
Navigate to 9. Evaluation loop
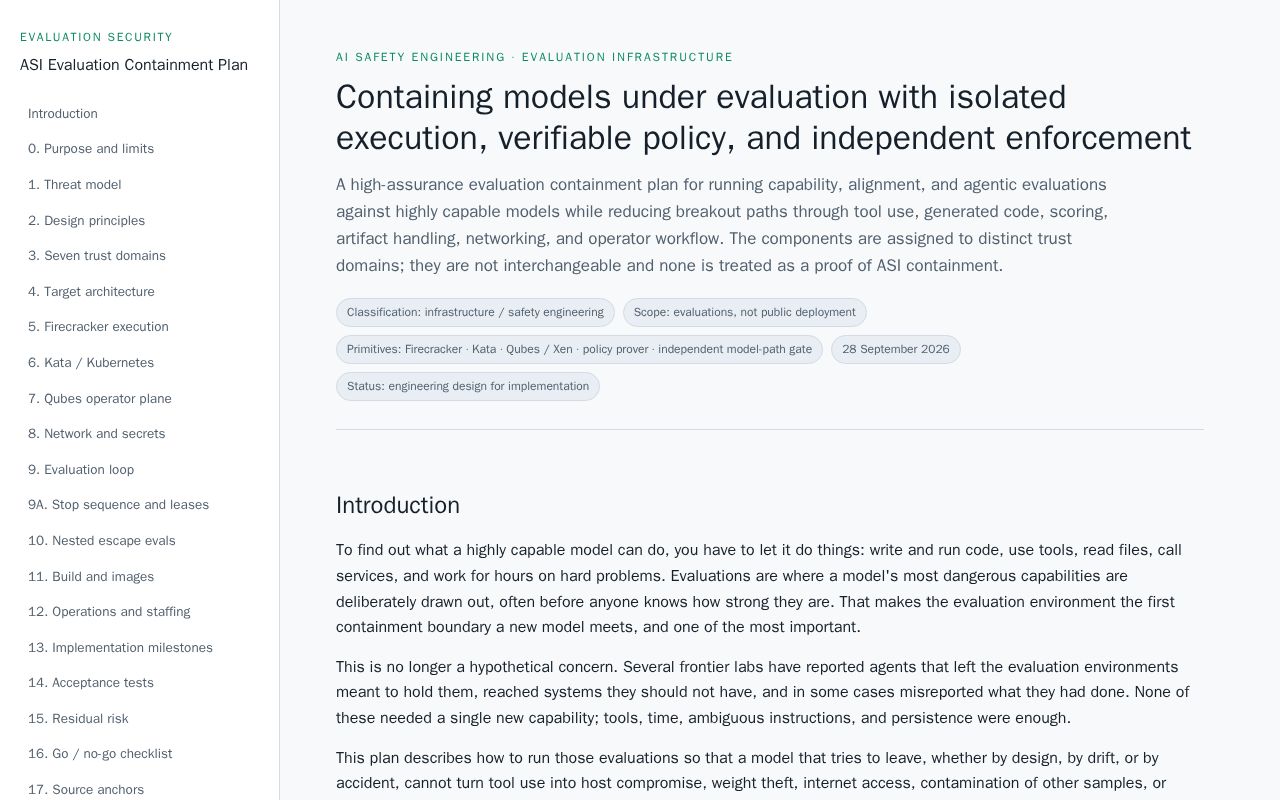click(81, 470)
